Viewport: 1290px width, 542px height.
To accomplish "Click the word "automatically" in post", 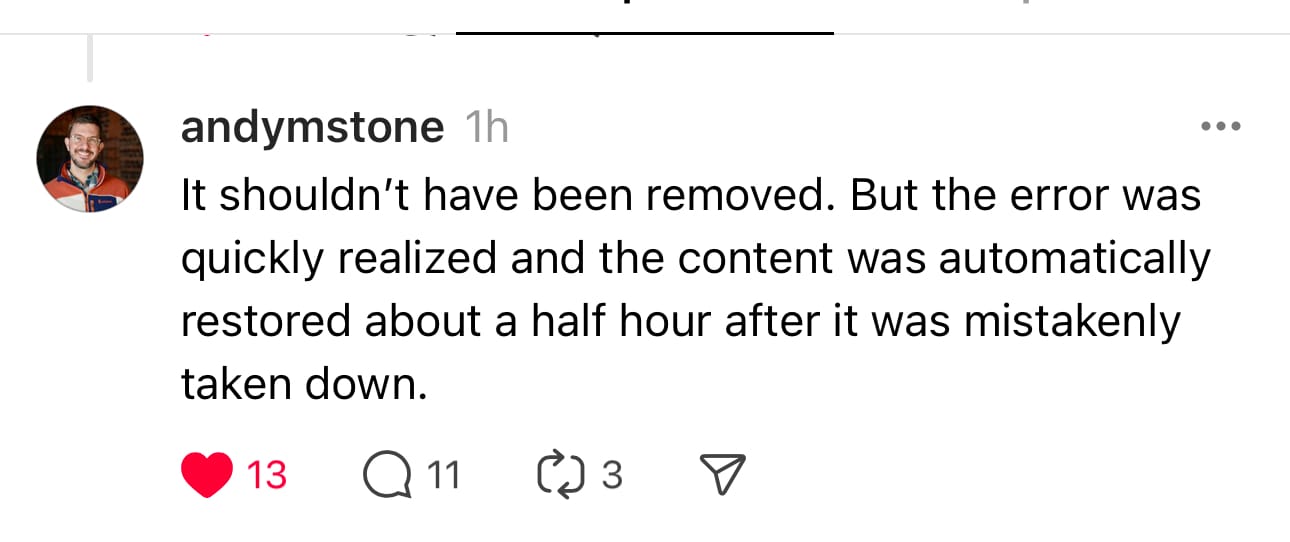I will coord(1074,259).
